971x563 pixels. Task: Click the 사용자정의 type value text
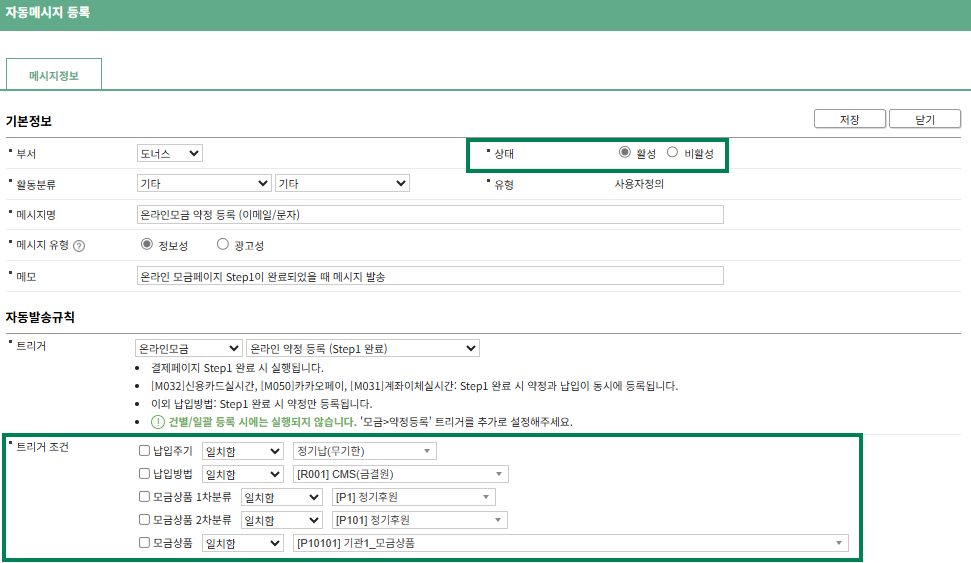click(639, 184)
